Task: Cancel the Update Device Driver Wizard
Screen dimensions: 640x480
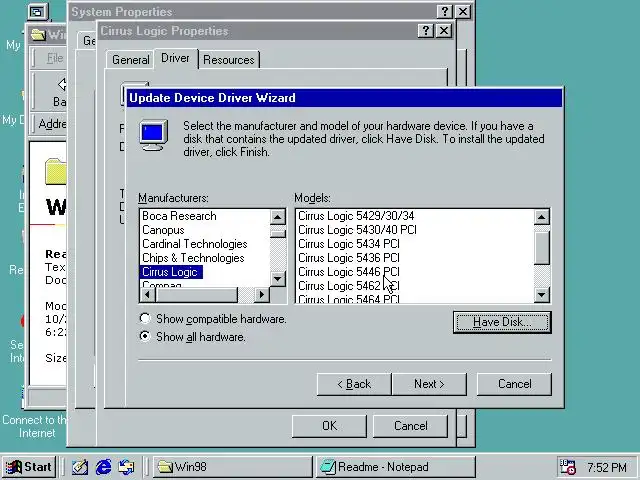Action: pos(514,384)
